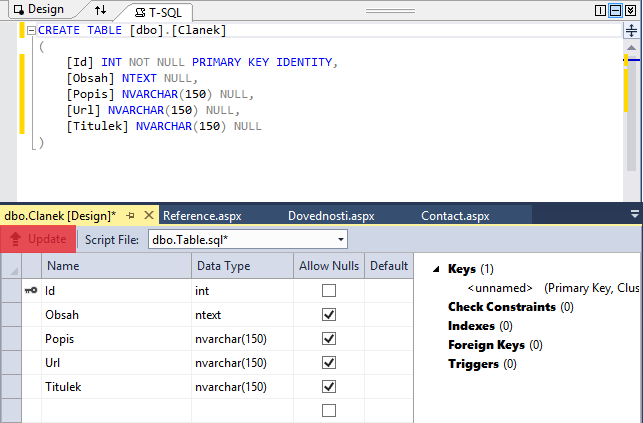643x423 pixels.
Task: Click the Obsah row header selector
Action: [x=11, y=314]
